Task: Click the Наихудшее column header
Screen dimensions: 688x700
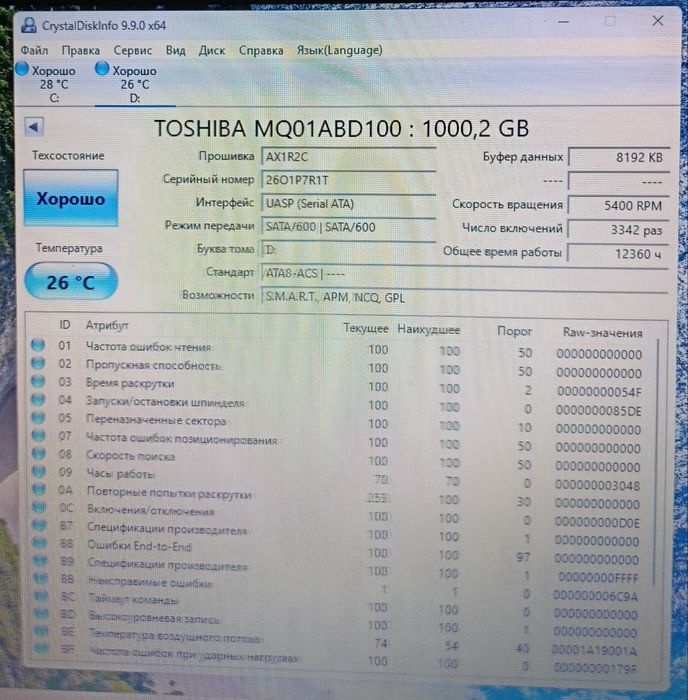Action: 428,329
